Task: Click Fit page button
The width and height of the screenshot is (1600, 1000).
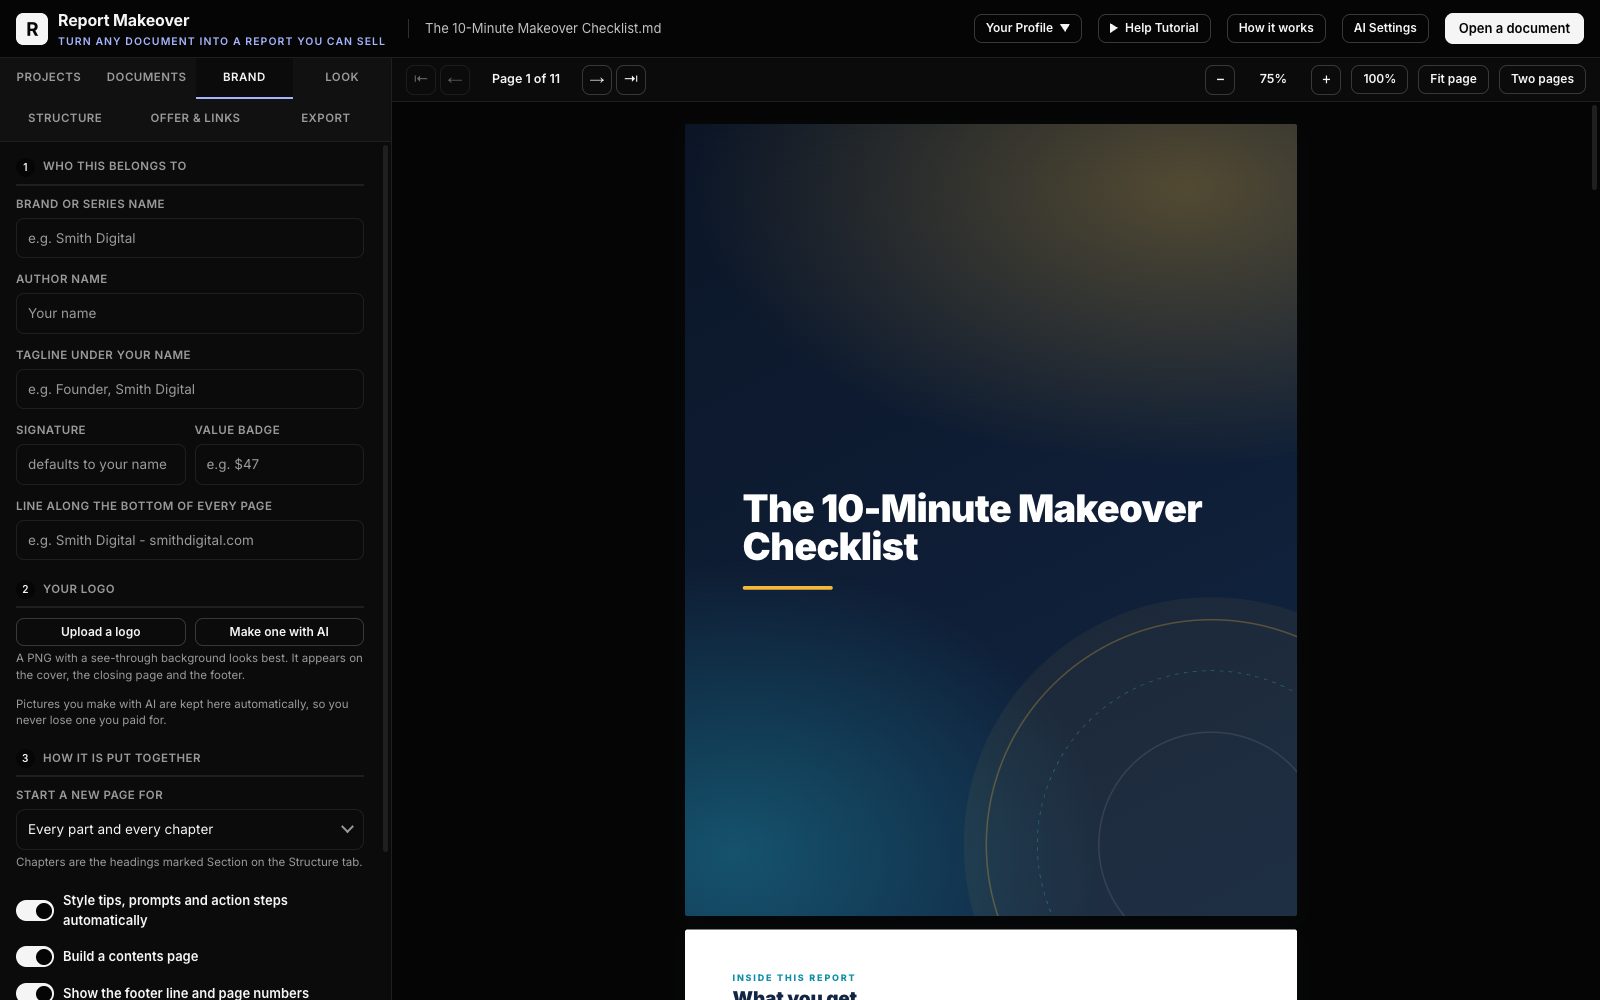Action: (1453, 79)
